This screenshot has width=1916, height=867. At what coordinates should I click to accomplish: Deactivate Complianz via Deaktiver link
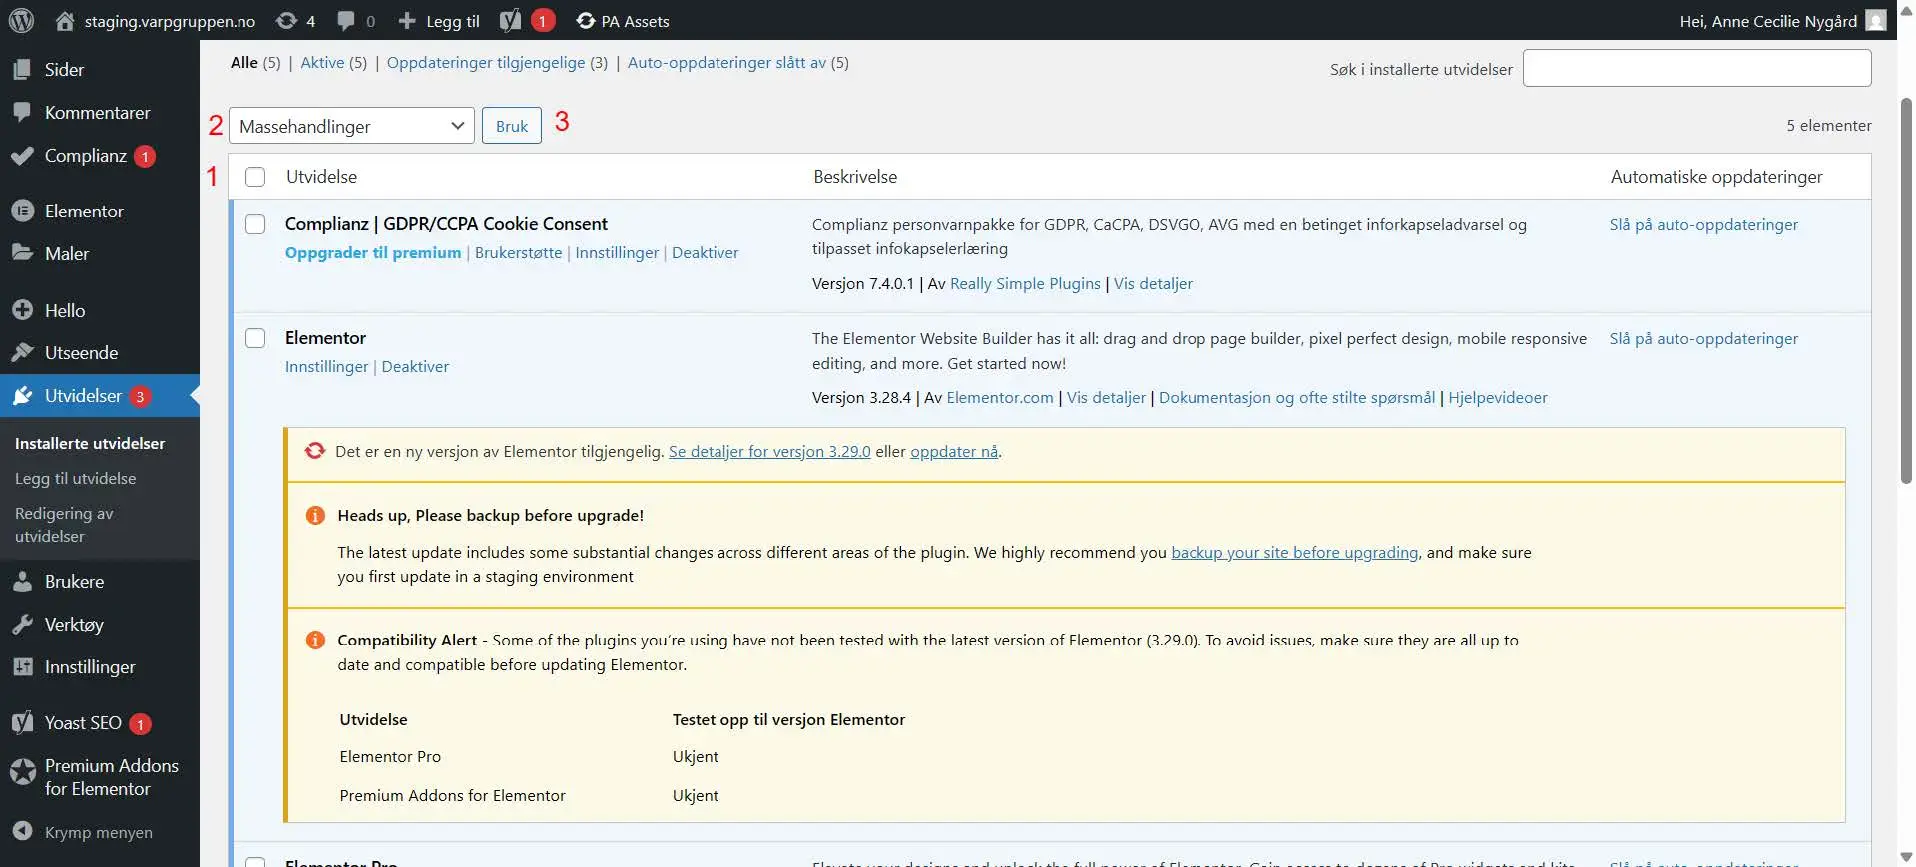click(x=705, y=252)
